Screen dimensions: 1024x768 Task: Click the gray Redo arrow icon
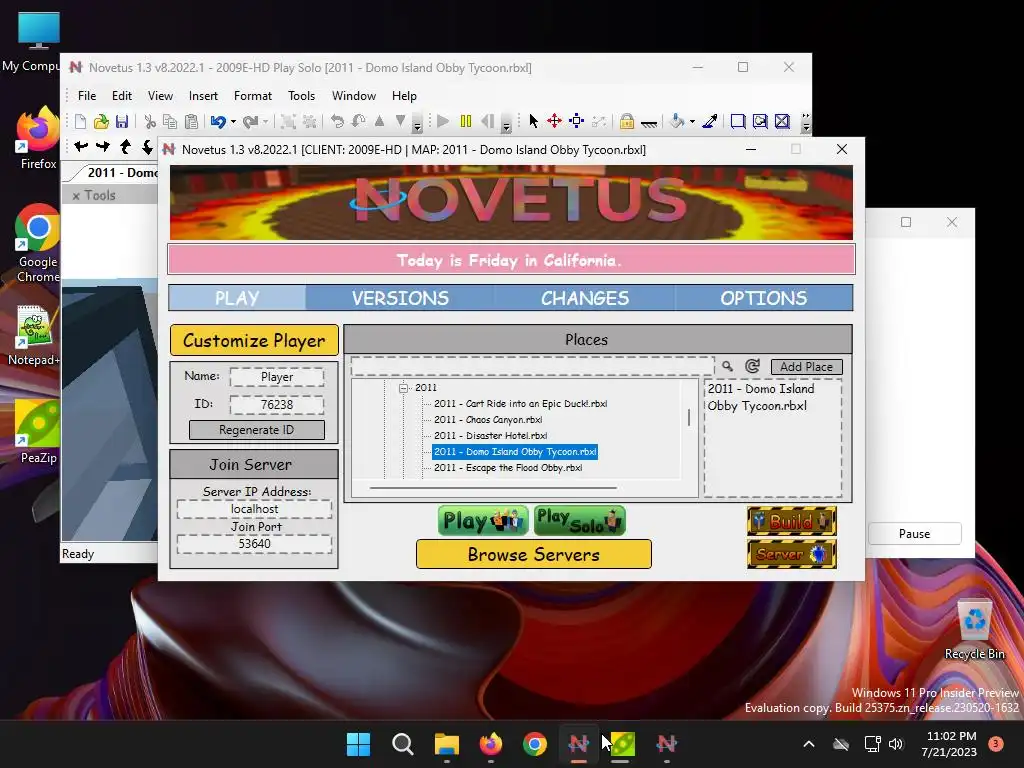point(250,121)
